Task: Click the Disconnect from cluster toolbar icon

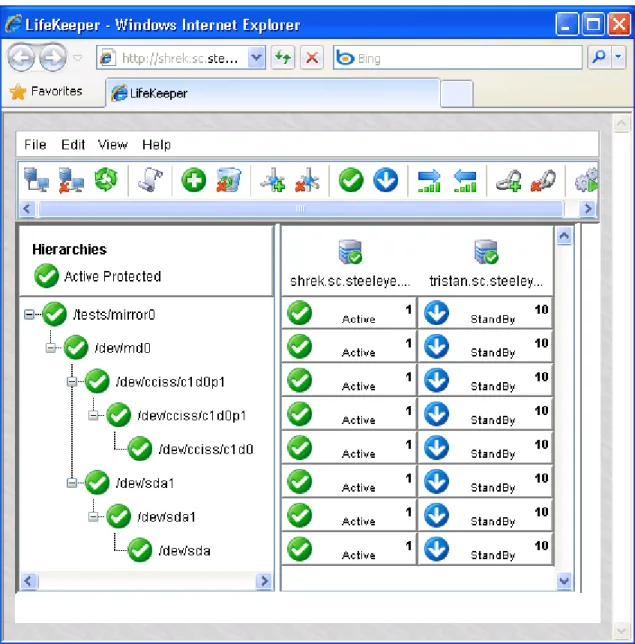Action: (x=71, y=179)
